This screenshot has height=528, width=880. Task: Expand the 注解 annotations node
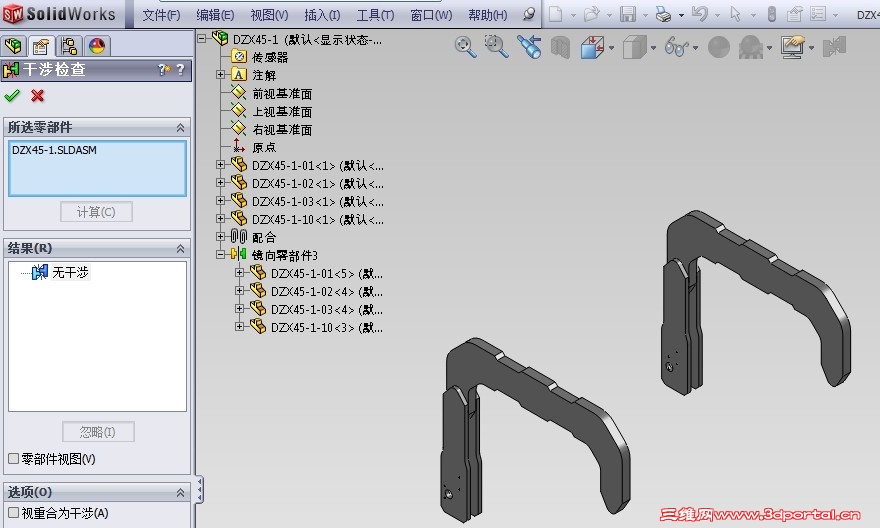pos(221,74)
